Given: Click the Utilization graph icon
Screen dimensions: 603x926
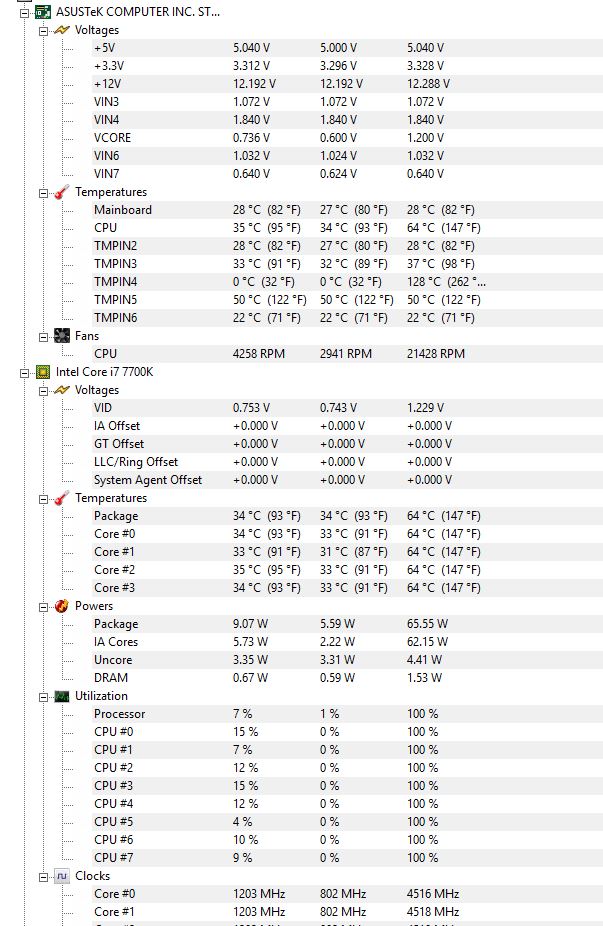Looking at the screenshot, I should tap(62, 696).
